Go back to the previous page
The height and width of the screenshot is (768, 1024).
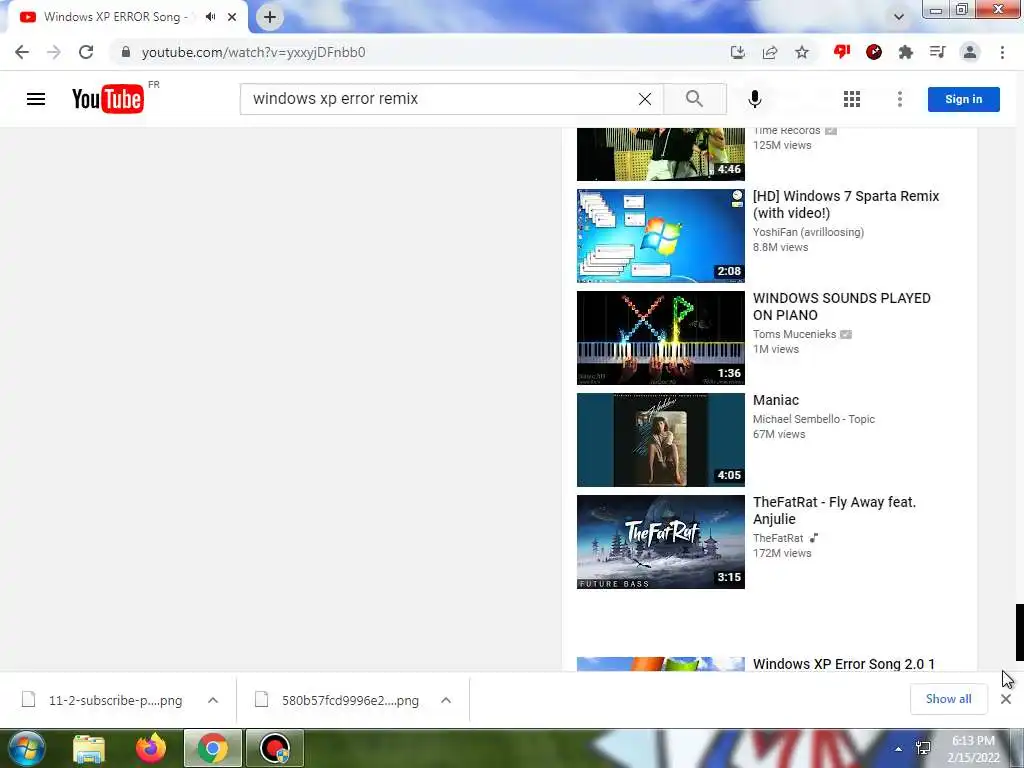[x=22, y=52]
